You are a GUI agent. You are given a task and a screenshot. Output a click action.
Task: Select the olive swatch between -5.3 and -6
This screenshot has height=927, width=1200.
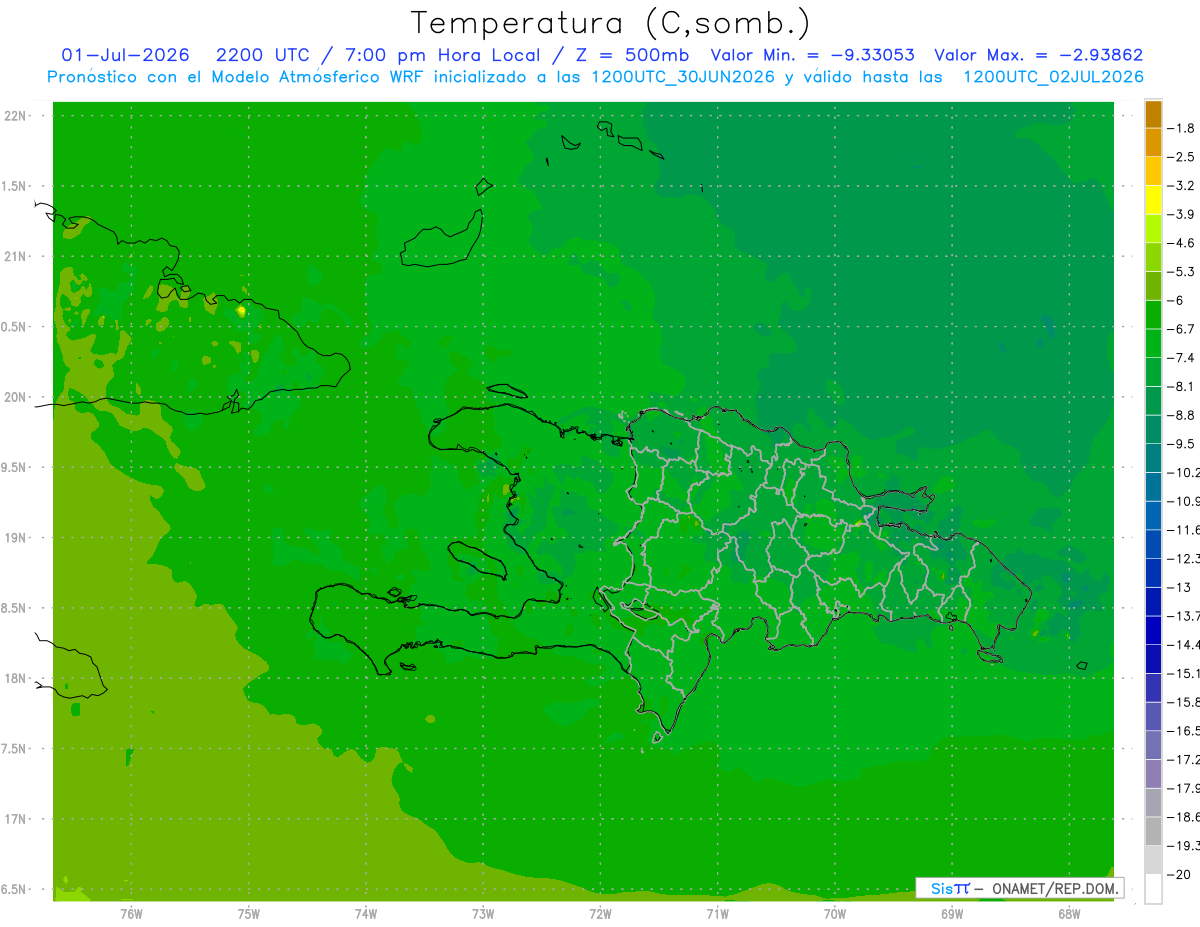[x=1153, y=286]
